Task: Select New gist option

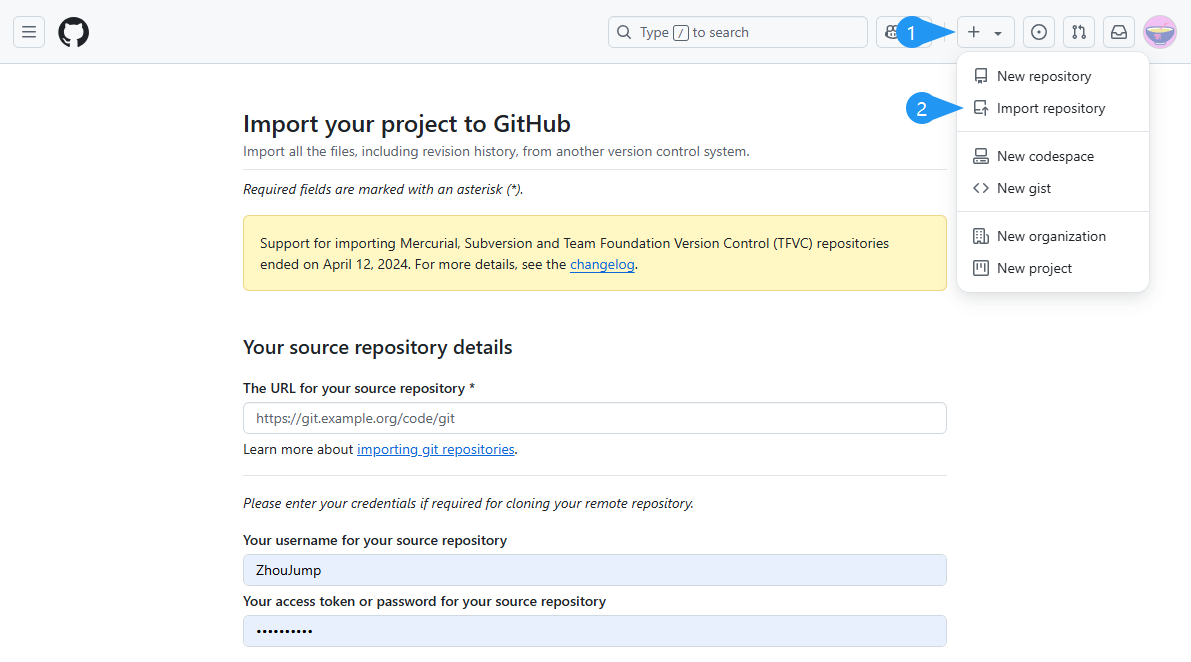Action: tap(1023, 188)
